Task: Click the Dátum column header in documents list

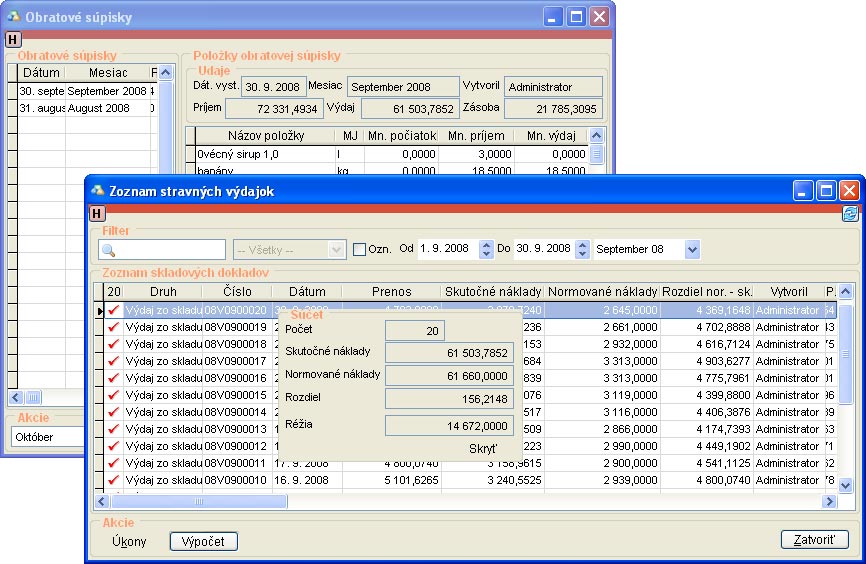Action: point(307,292)
